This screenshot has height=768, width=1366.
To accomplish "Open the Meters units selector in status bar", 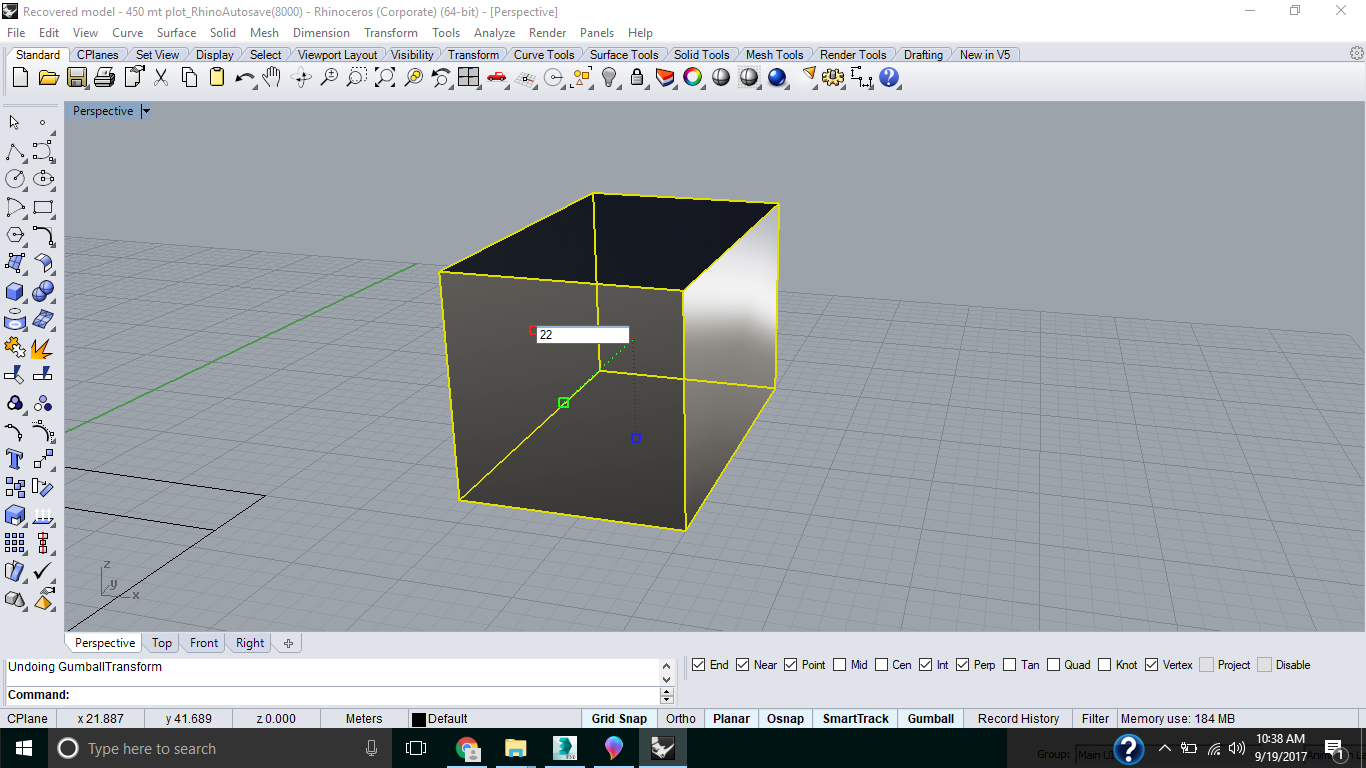I will coord(364,718).
